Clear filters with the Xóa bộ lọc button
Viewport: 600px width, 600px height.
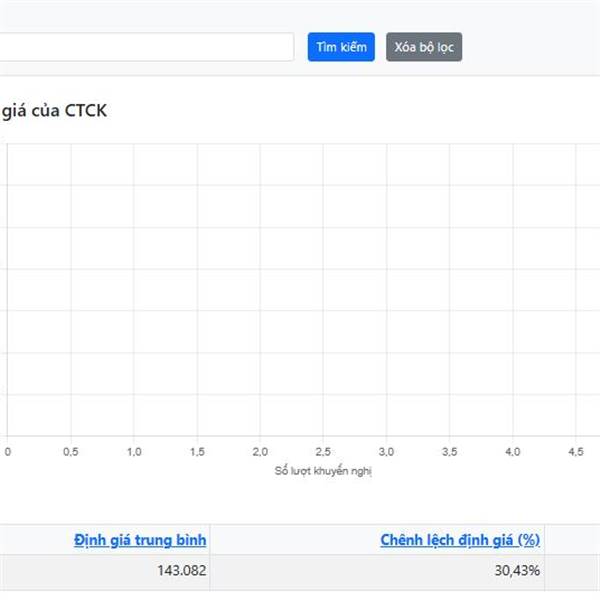tap(424, 47)
